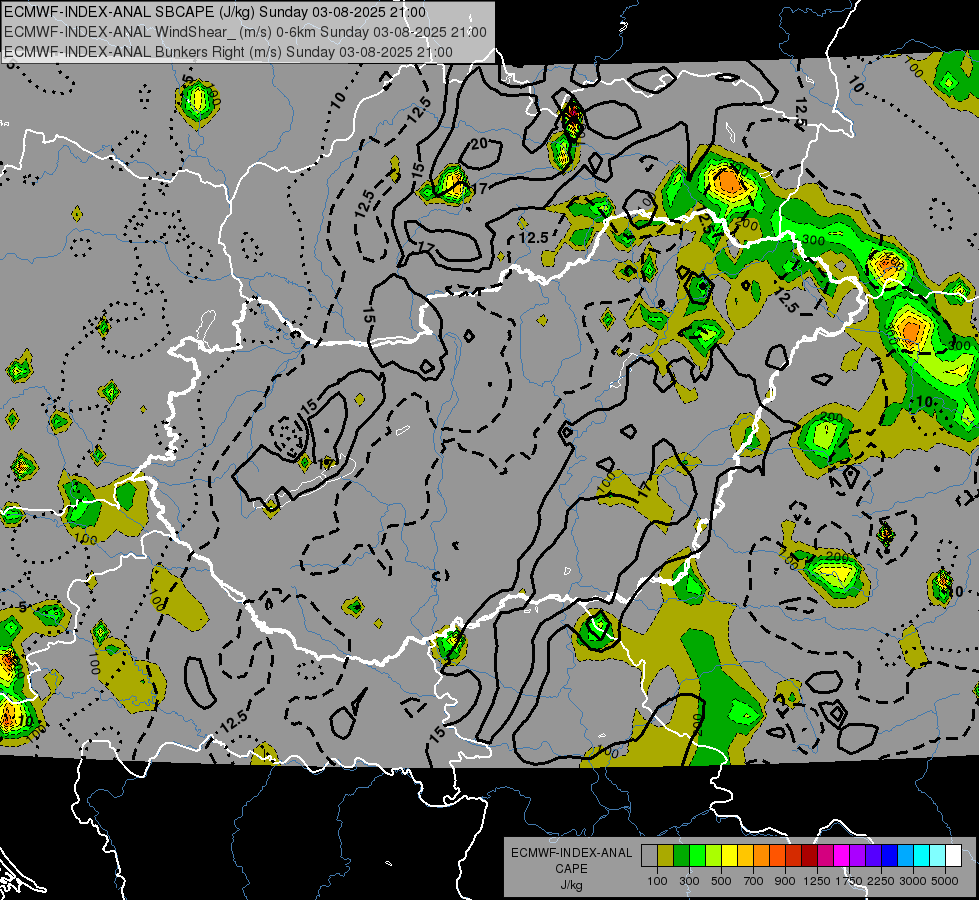Click the legend value 5000
This screenshot has width=979, height=900.
pyautogui.click(x=945, y=881)
